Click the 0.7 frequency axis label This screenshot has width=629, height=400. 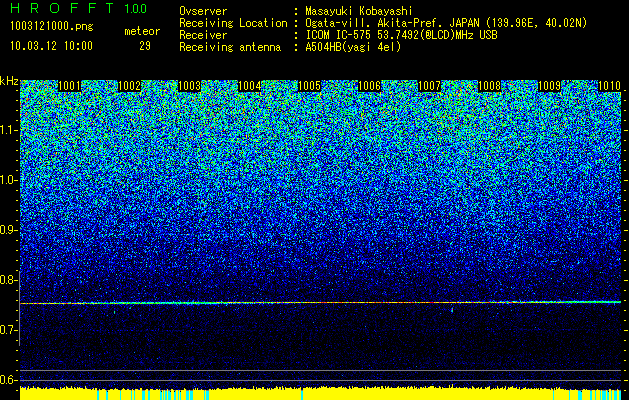[x=8, y=330]
